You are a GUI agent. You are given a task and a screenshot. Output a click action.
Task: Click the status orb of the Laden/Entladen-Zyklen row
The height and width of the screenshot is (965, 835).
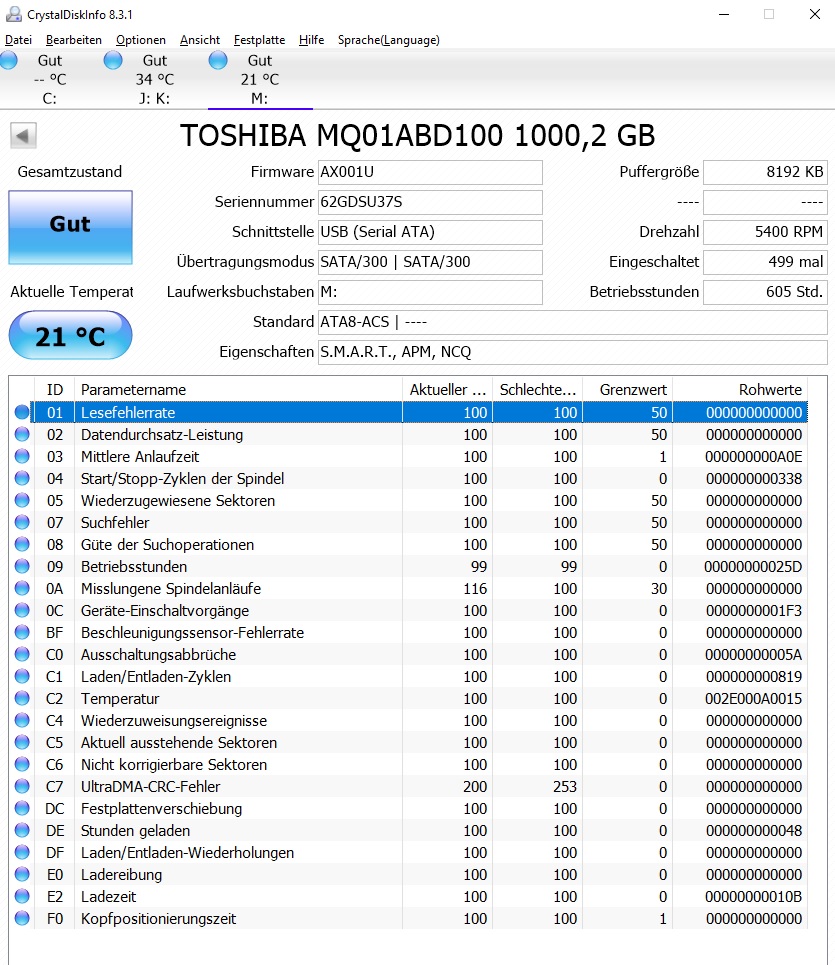(22, 676)
